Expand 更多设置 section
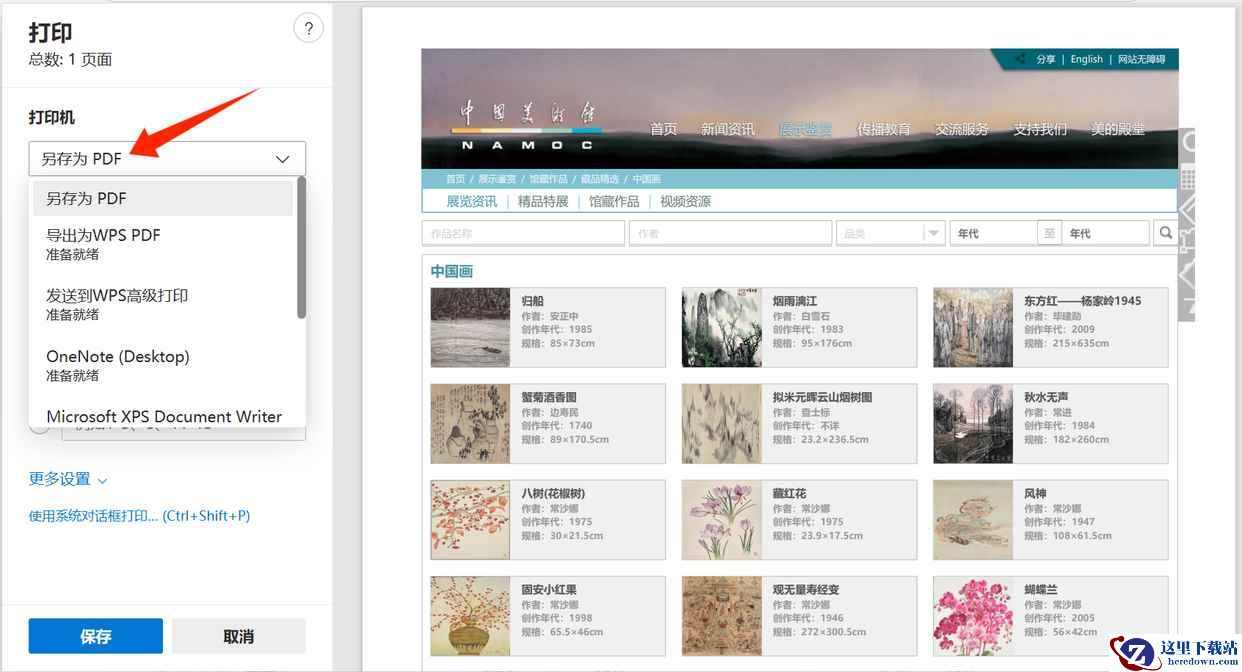 [x=68, y=479]
